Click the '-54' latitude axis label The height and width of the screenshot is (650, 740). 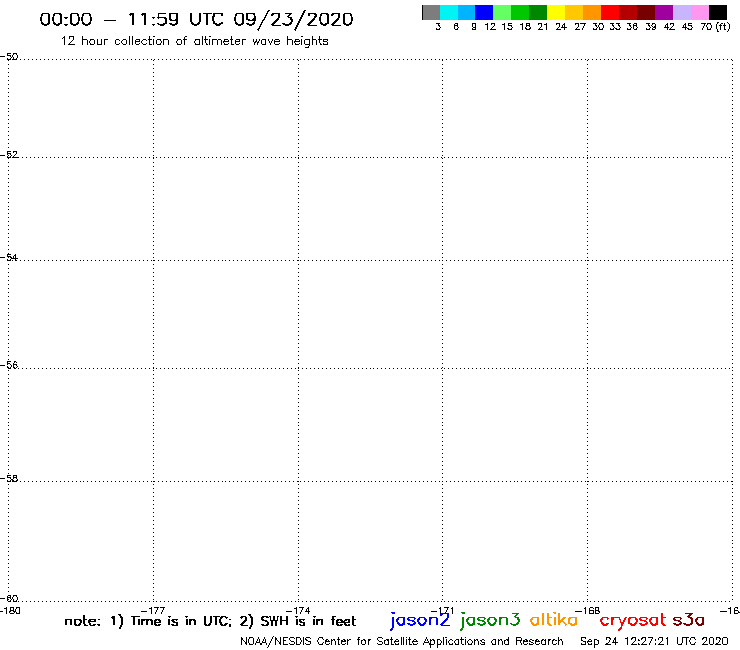pyautogui.click(x=9, y=258)
